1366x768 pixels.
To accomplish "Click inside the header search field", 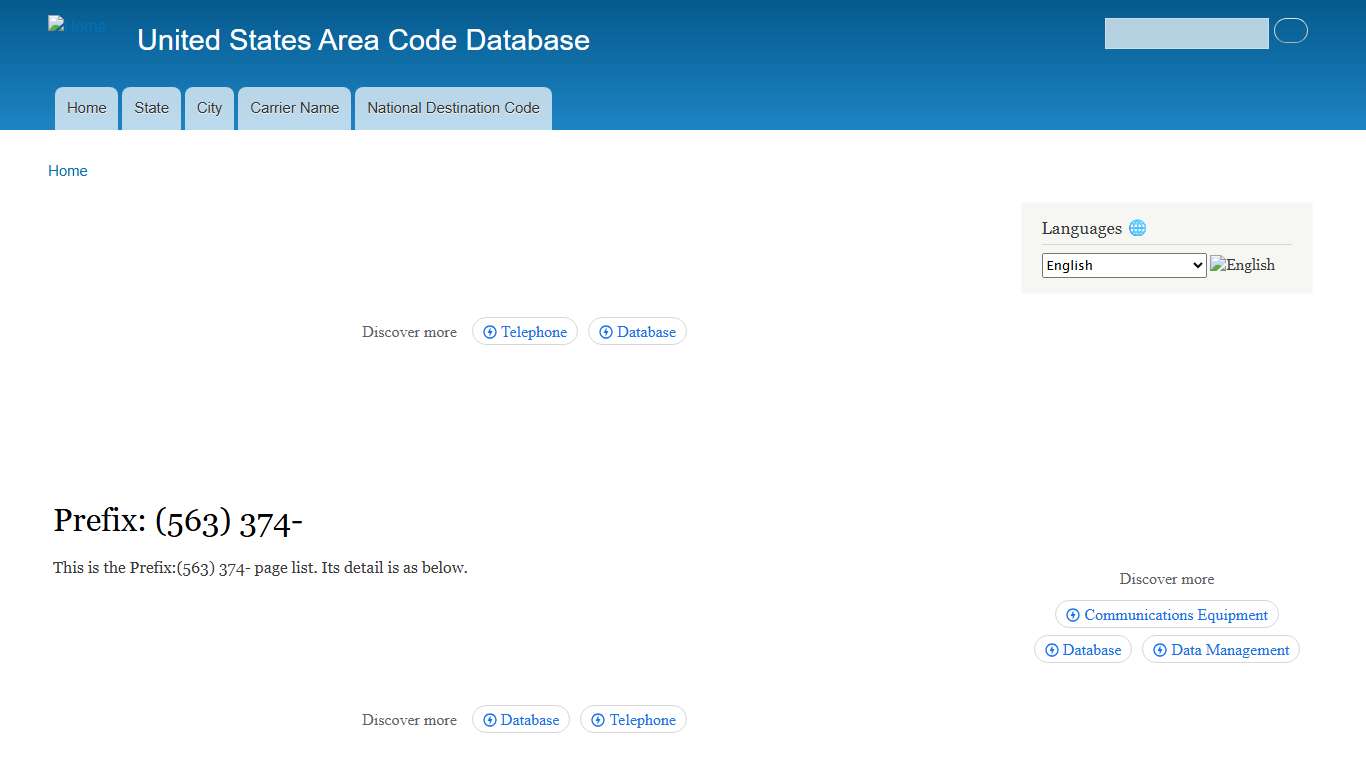I will click(1185, 33).
